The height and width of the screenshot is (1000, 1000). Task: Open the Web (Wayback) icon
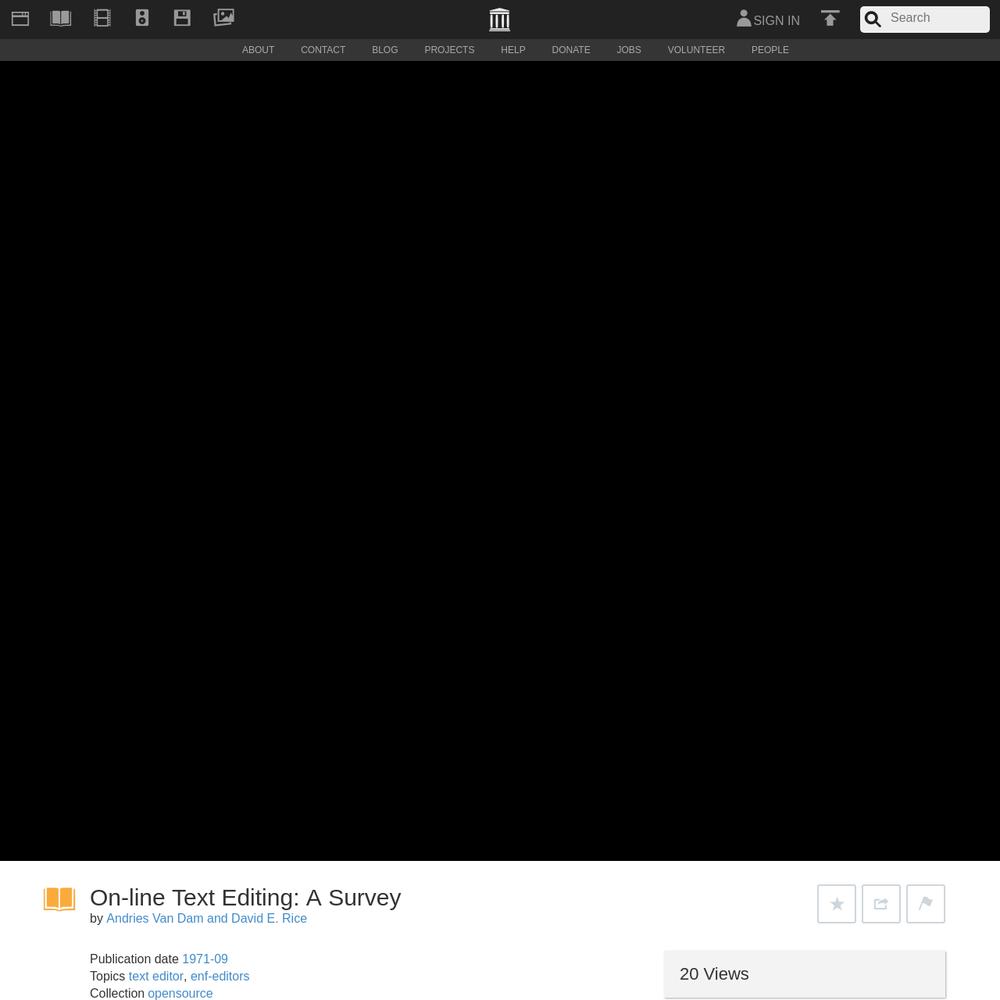20,18
